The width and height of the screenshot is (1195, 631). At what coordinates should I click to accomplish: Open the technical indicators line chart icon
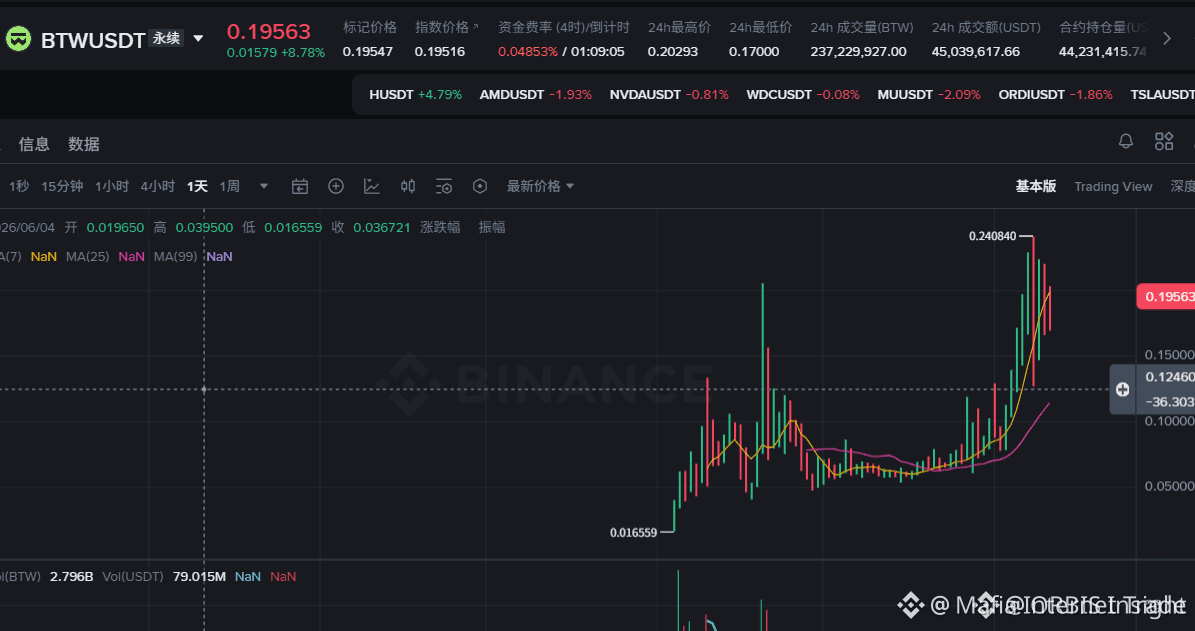click(x=372, y=186)
